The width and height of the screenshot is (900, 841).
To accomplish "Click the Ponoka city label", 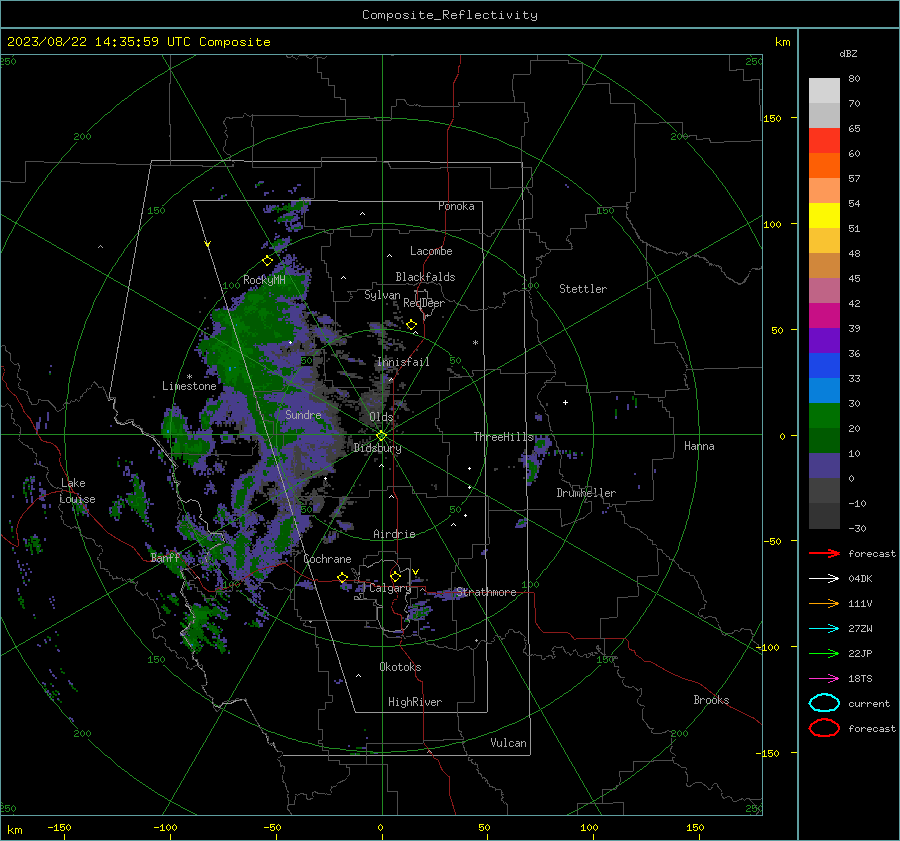I will point(456,206).
